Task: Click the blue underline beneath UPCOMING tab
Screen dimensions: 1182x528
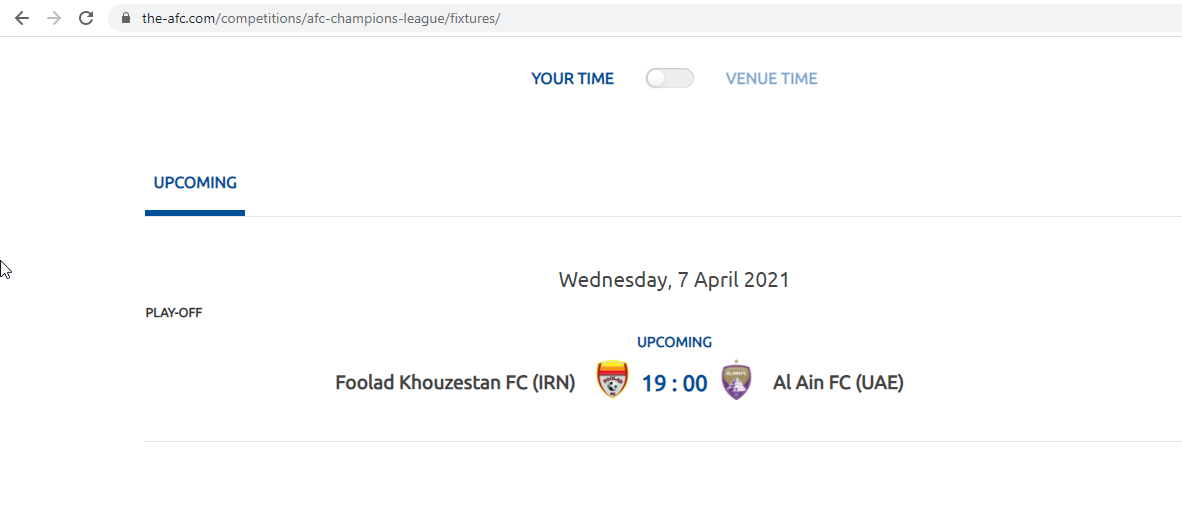Action: point(194,213)
